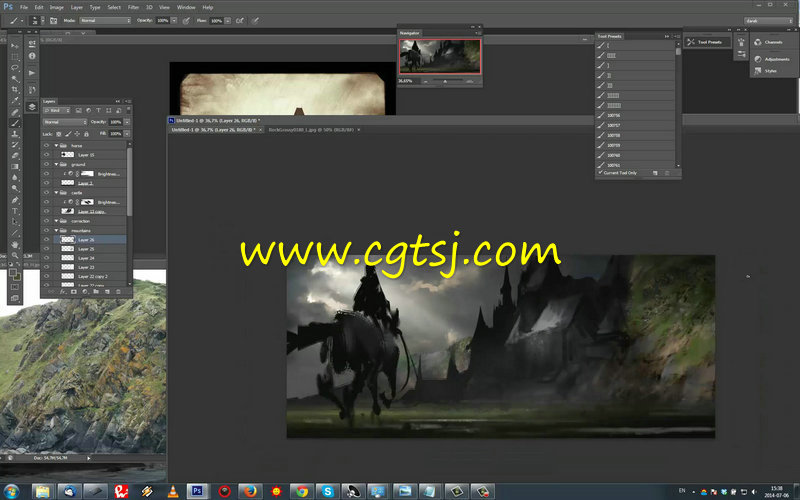Switch to the RockGroup document tab
This screenshot has width=800, height=500.
tap(311, 130)
